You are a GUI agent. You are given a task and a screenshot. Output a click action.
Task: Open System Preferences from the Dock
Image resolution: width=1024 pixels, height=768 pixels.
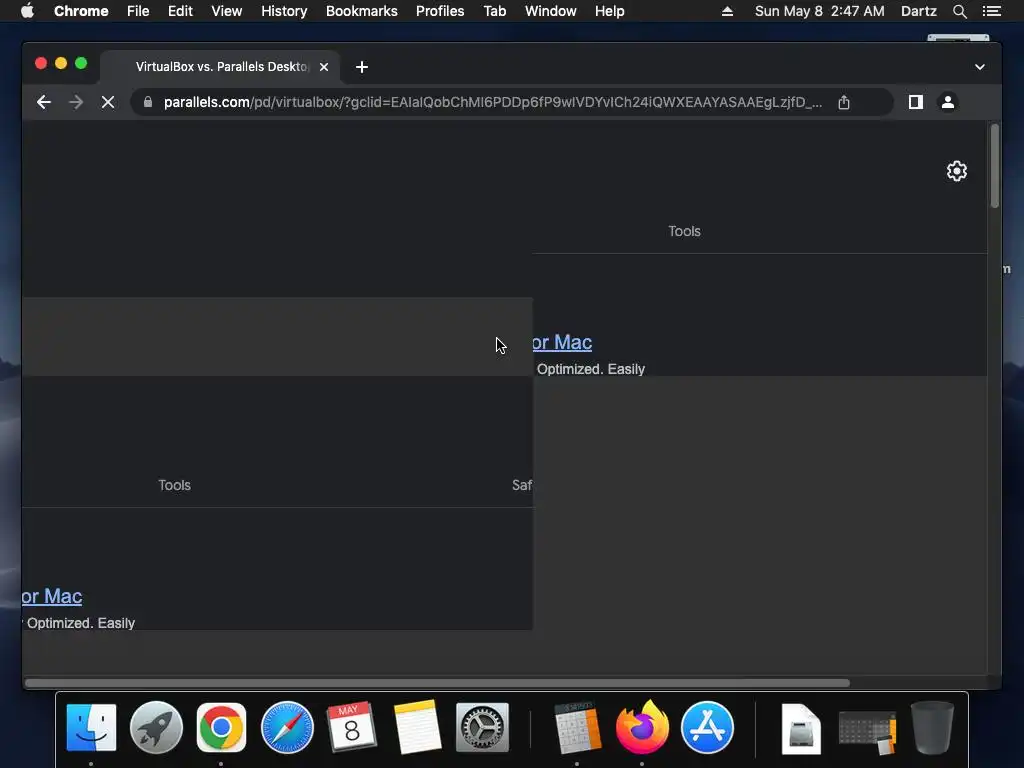click(x=482, y=728)
